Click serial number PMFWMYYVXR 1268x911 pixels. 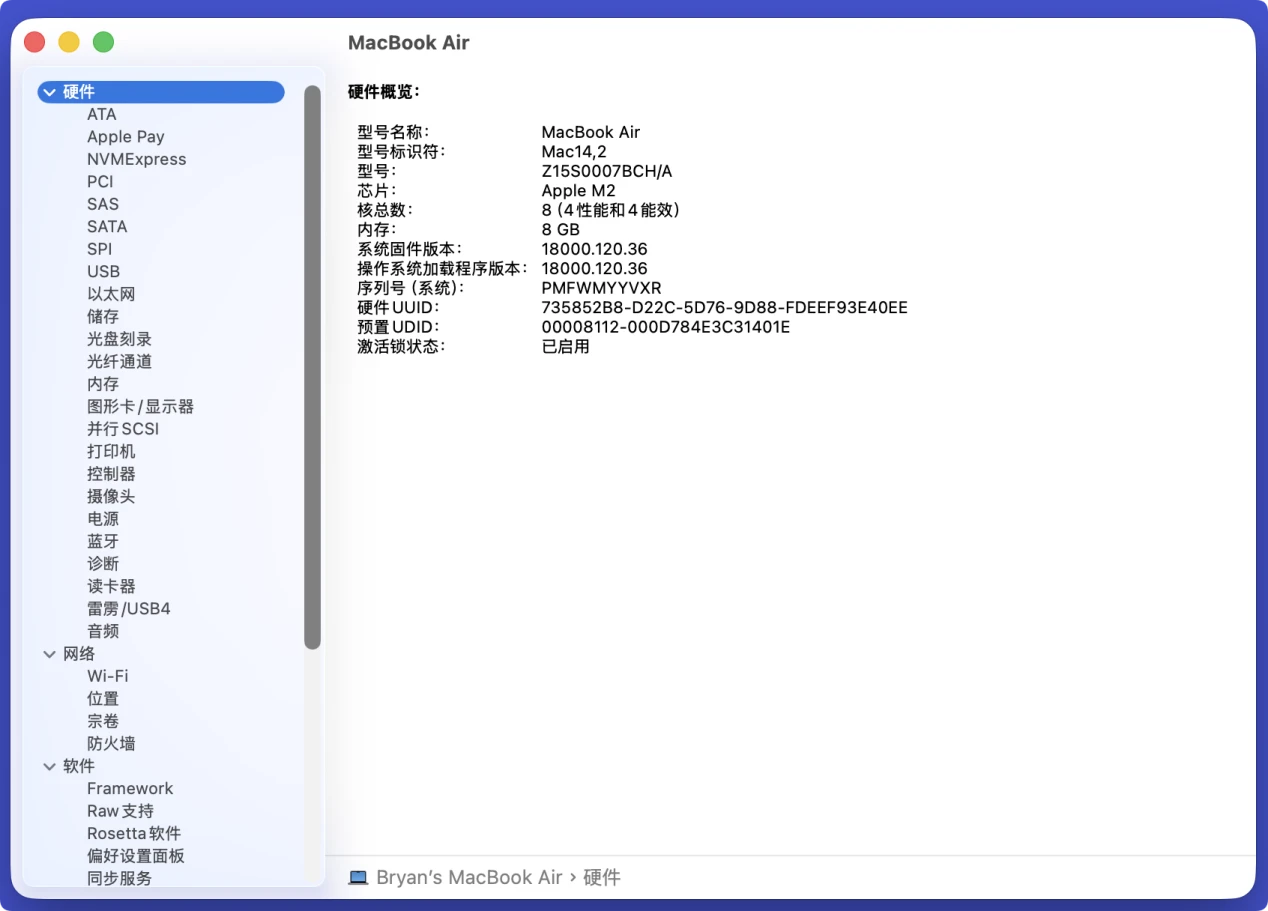coord(601,288)
